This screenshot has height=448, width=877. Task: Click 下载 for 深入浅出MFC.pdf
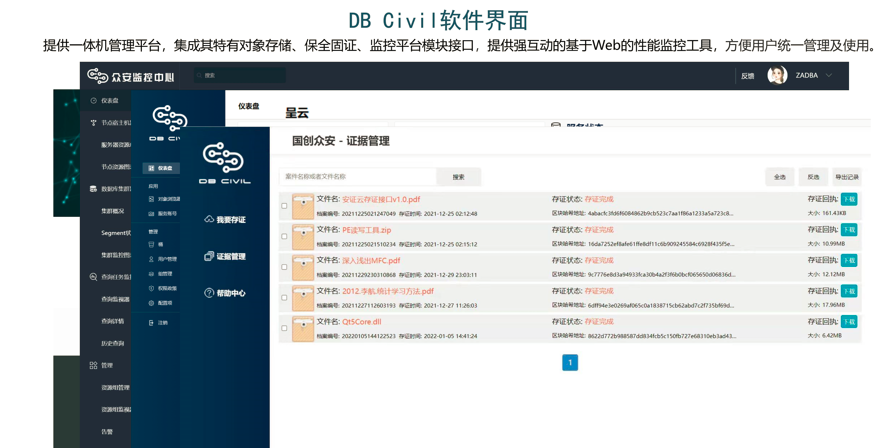pos(849,261)
